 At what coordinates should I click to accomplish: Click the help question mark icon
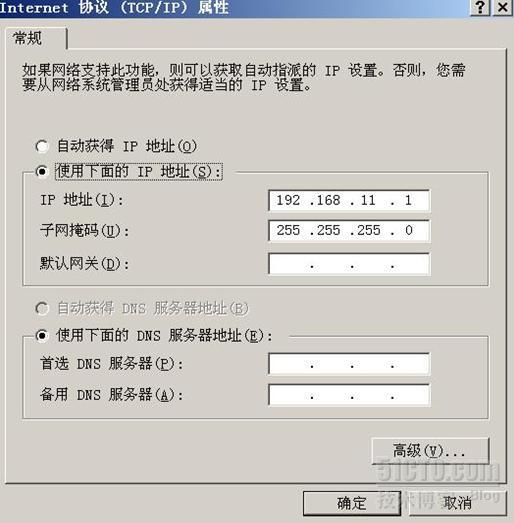click(x=480, y=7)
